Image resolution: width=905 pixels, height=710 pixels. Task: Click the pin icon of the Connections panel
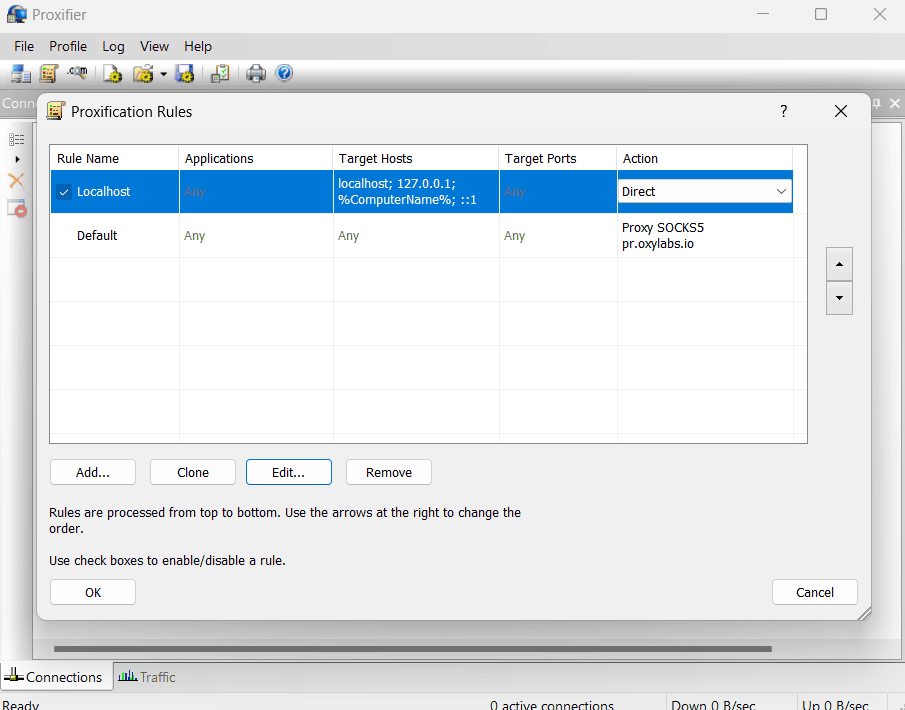tap(877, 103)
